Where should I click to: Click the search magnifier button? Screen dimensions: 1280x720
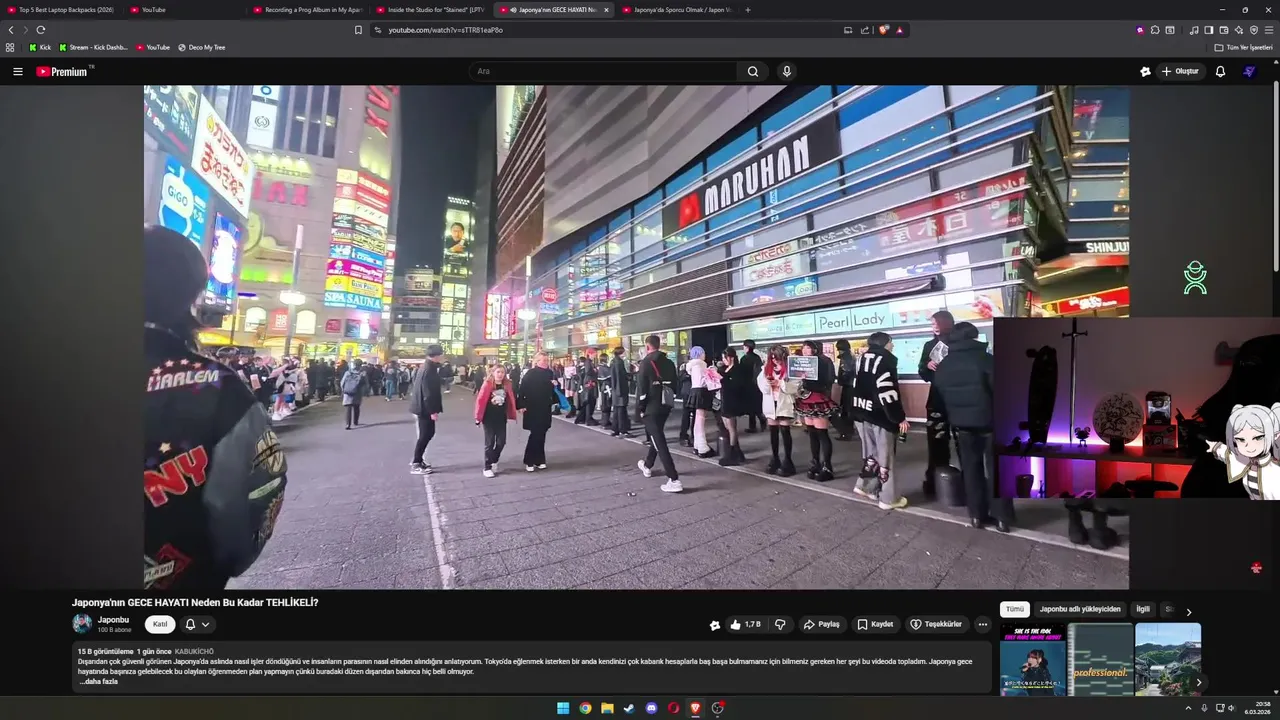tap(753, 71)
